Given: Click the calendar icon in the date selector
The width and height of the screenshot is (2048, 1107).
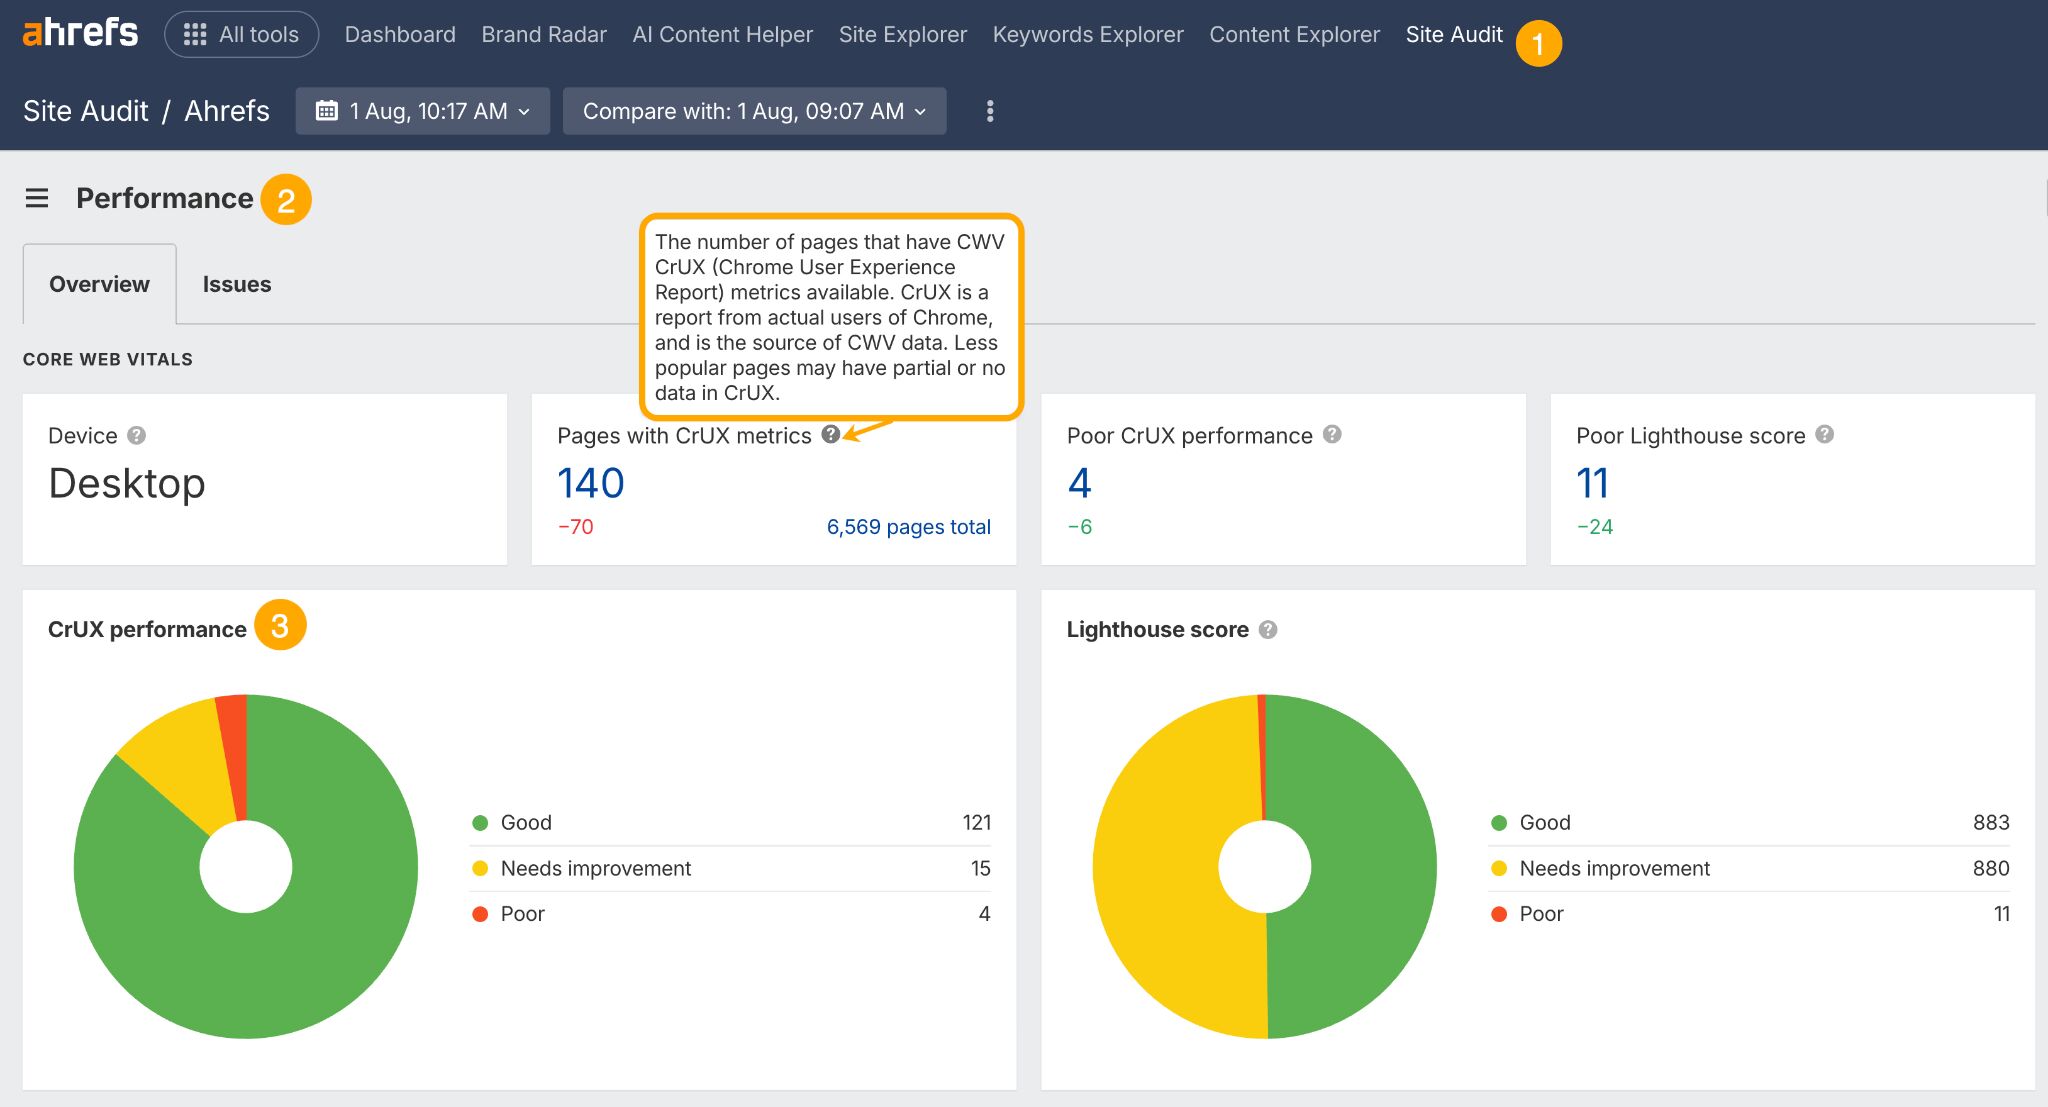Looking at the screenshot, I should (x=328, y=111).
